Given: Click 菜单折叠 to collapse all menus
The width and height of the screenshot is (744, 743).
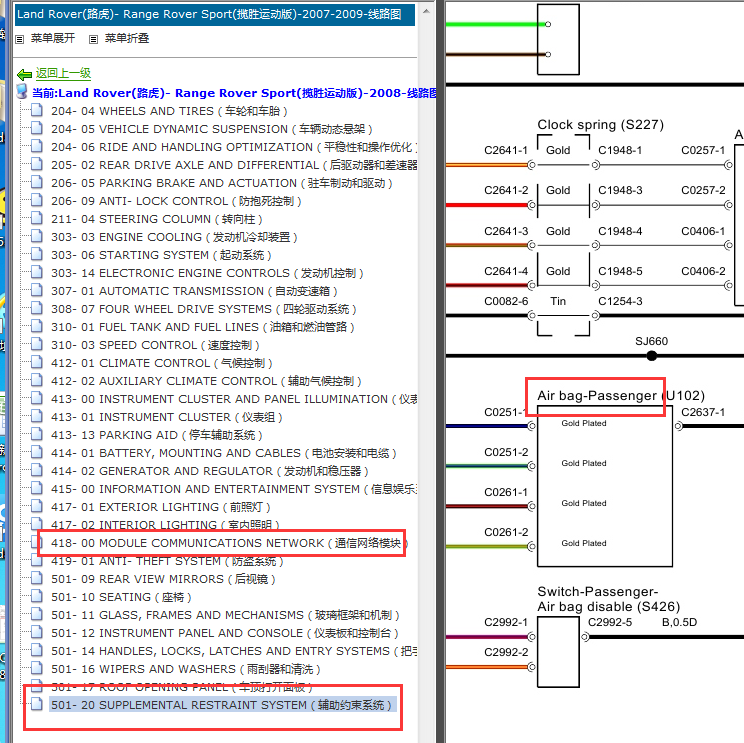Looking at the screenshot, I should (x=127, y=38).
